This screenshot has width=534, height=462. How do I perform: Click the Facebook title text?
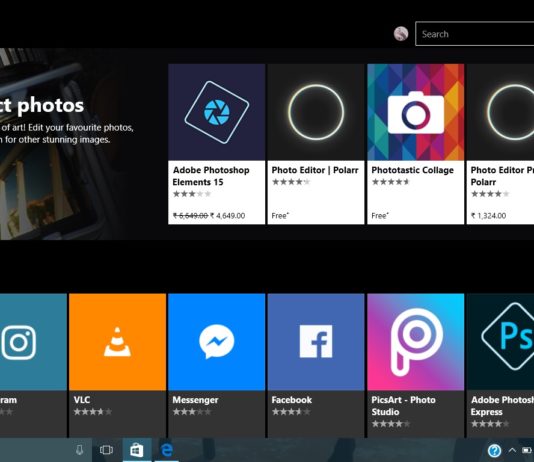pos(292,400)
